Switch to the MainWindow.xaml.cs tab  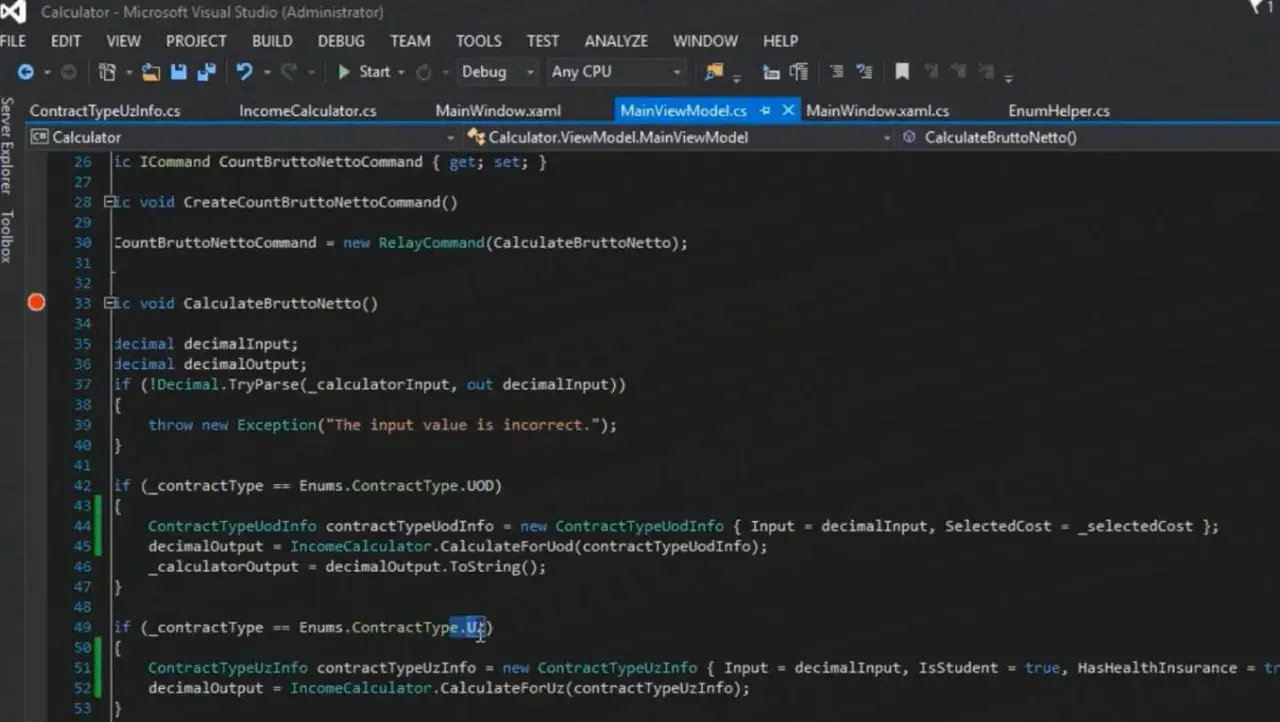(878, 111)
